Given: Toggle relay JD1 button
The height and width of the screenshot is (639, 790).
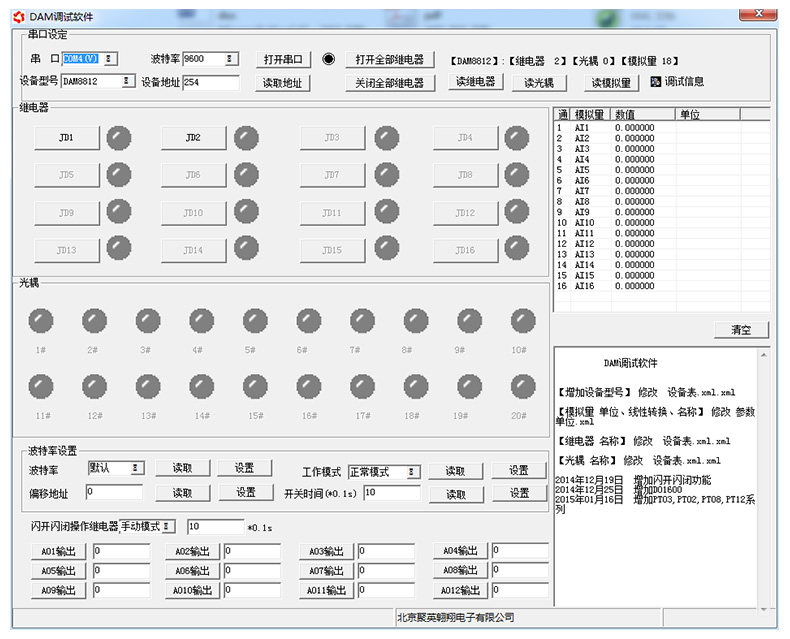Looking at the screenshot, I should pyautogui.click(x=67, y=138).
